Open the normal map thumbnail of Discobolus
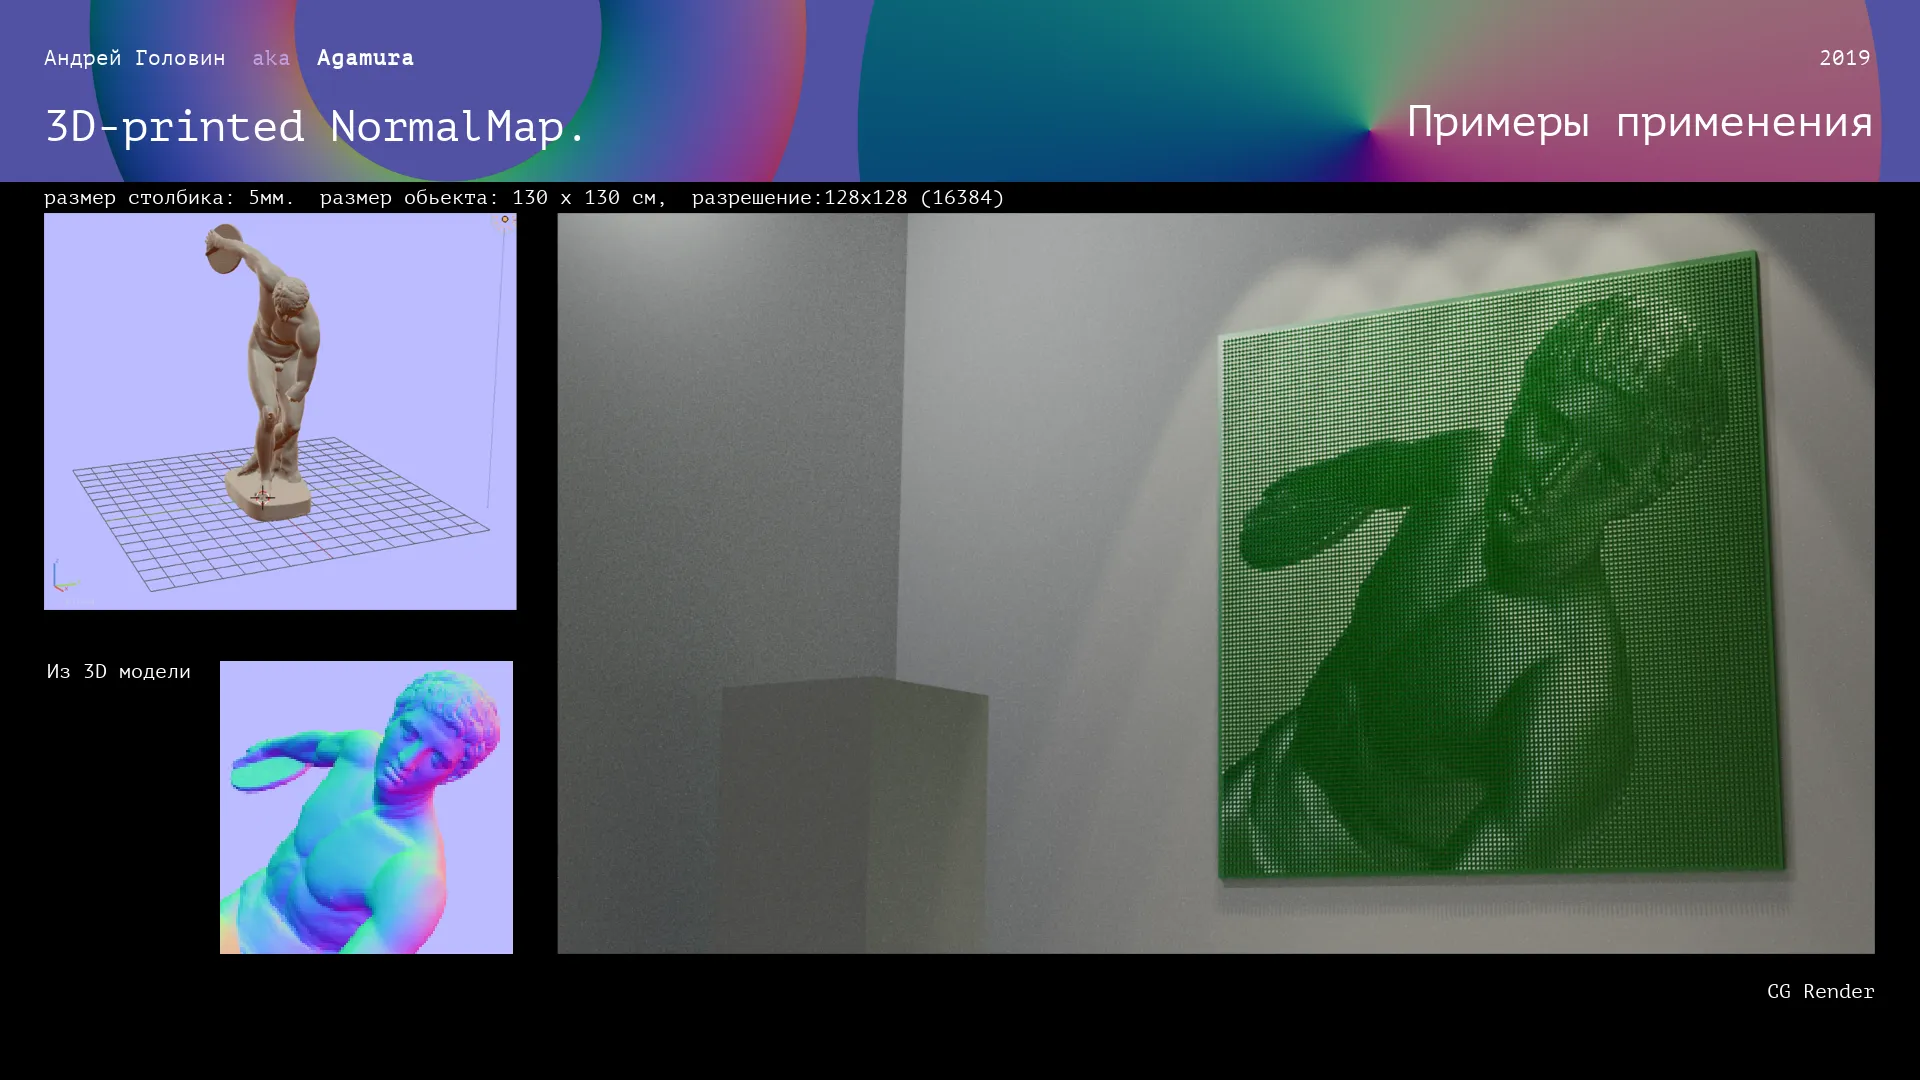Image resolution: width=1920 pixels, height=1080 pixels. click(366, 807)
